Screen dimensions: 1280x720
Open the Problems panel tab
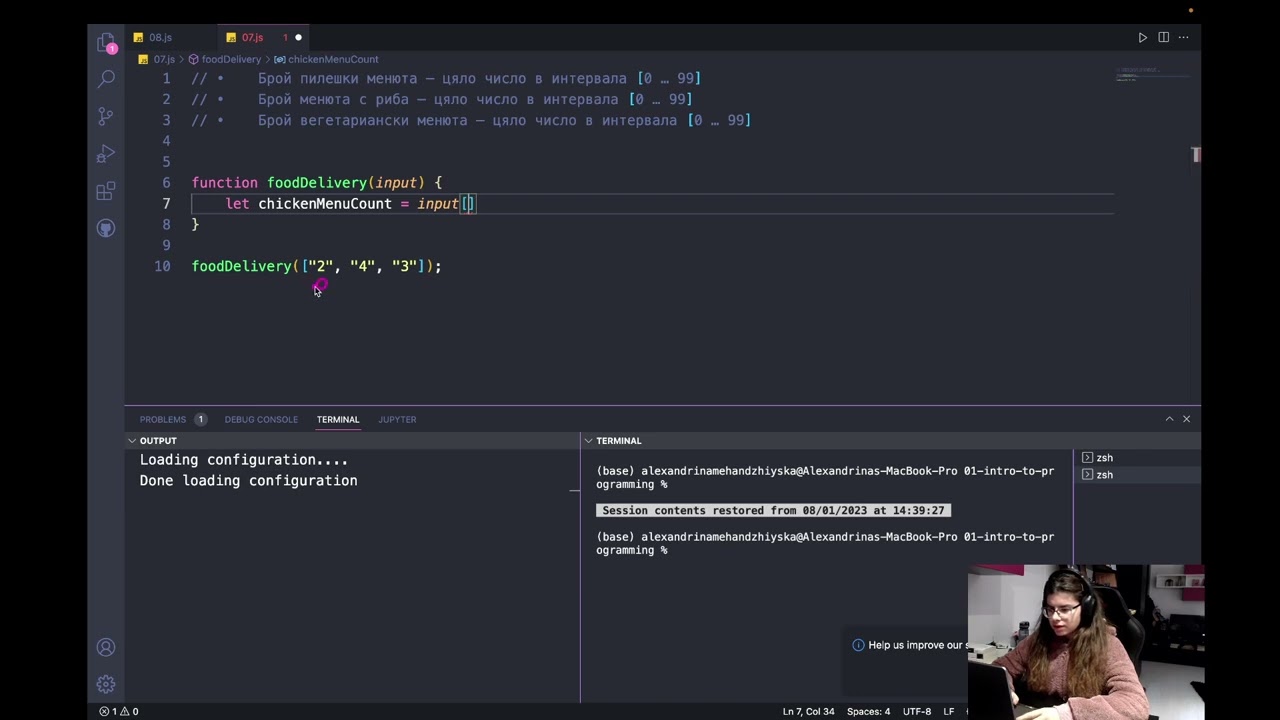click(x=163, y=420)
